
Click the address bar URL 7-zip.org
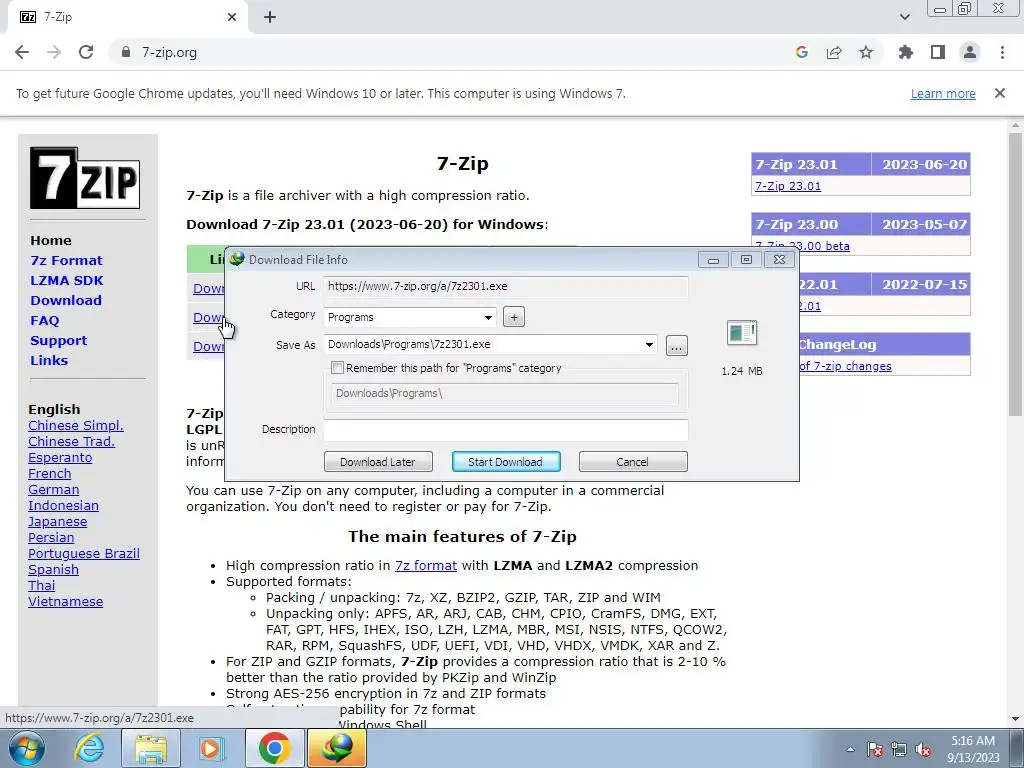pyautogui.click(x=169, y=52)
